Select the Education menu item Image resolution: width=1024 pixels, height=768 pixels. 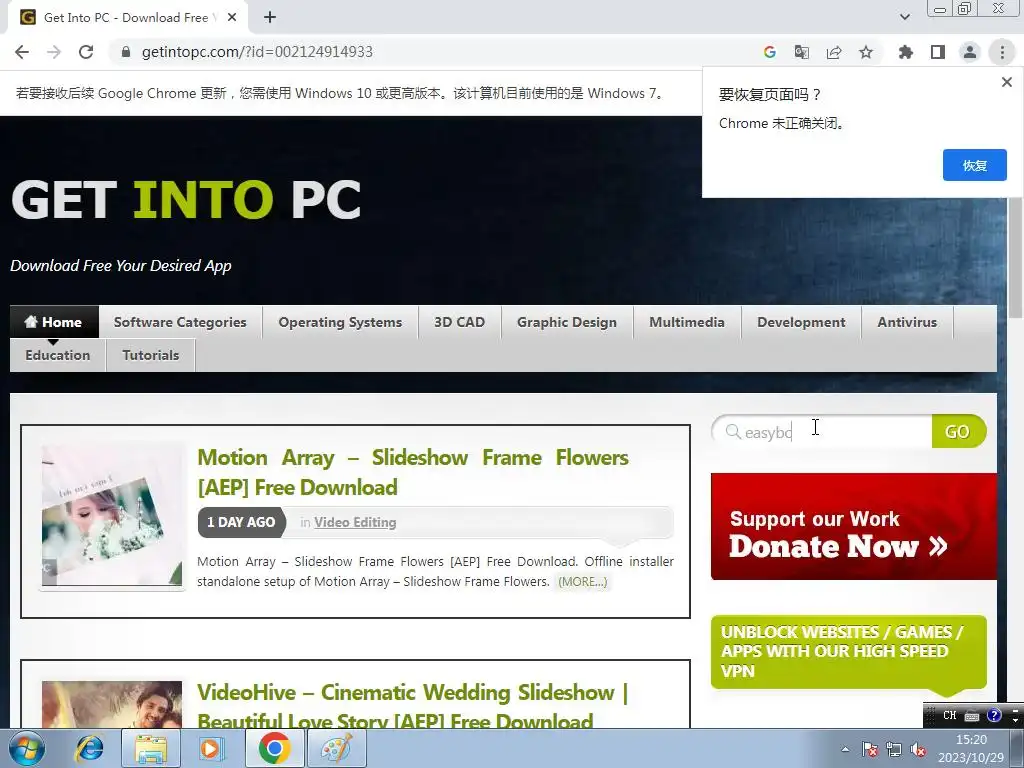coord(57,355)
